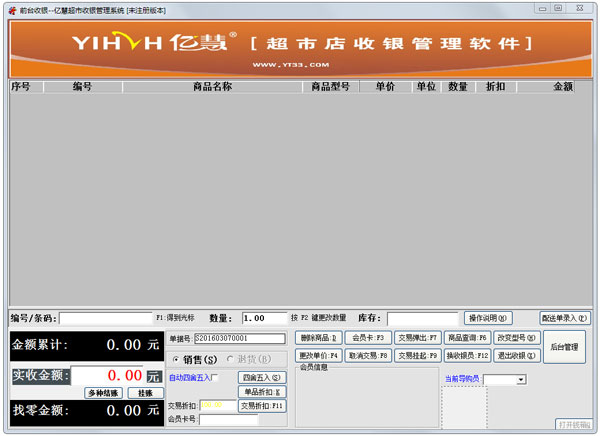Image resolution: width=600 pixels, height=436 pixels.
Task: Open 商品查询:F6 product search
Action: pos(467,338)
